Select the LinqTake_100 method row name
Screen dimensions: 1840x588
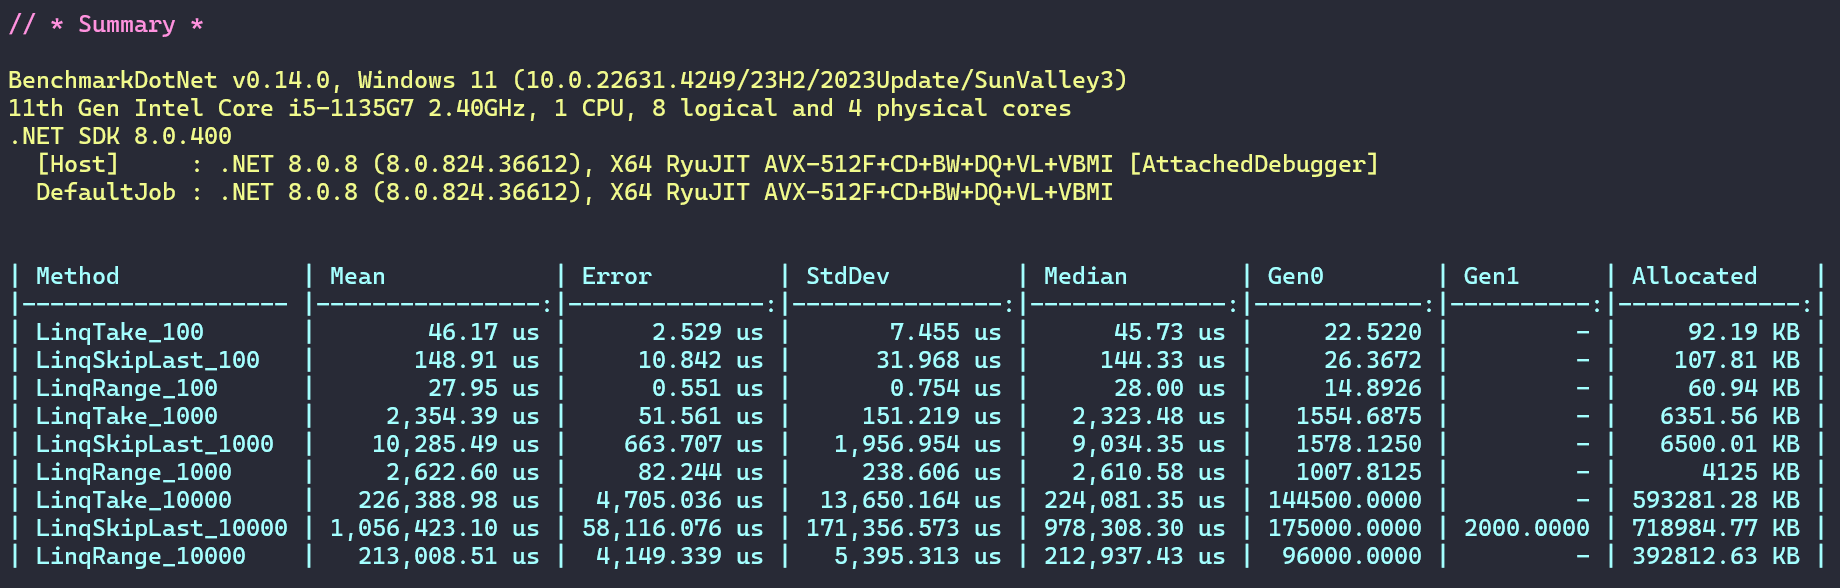[119, 332]
